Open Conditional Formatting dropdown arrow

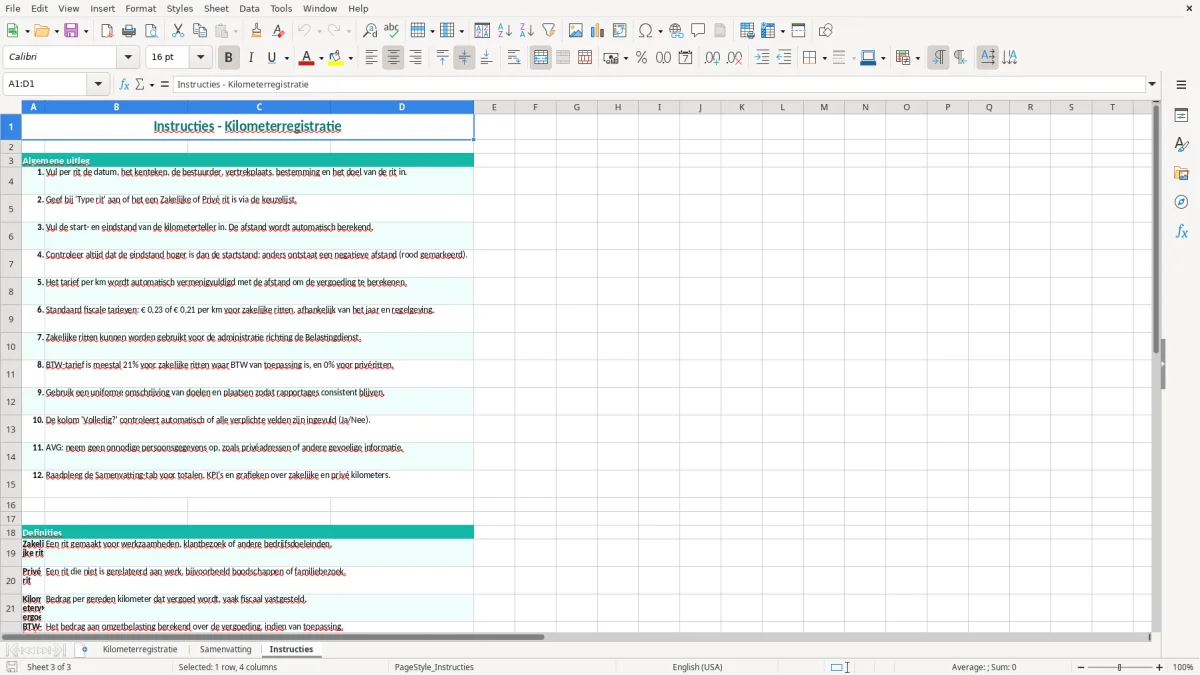click(x=916, y=58)
